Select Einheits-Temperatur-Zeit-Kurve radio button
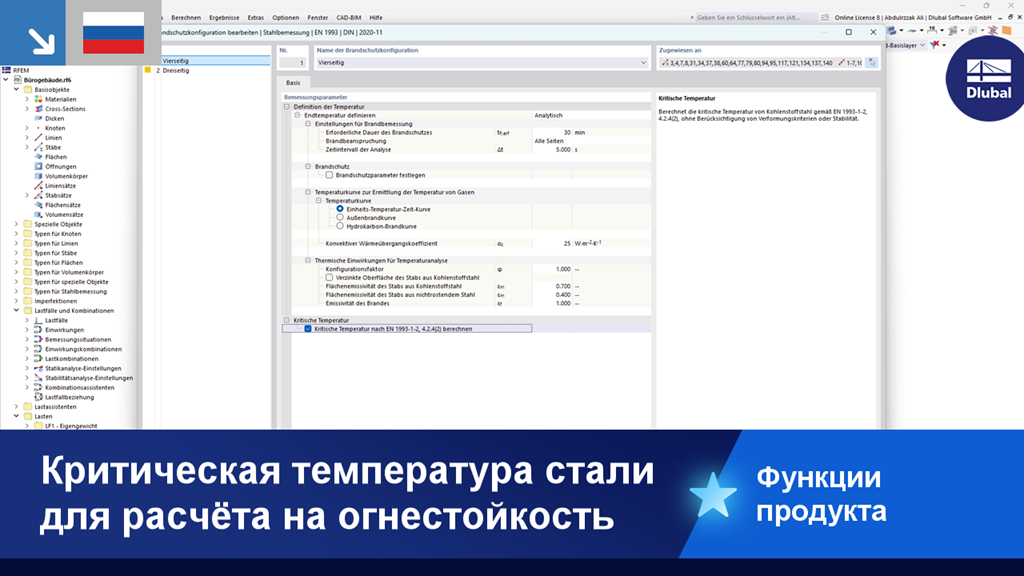The width and height of the screenshot is (1024, 576). click(340, 209)
